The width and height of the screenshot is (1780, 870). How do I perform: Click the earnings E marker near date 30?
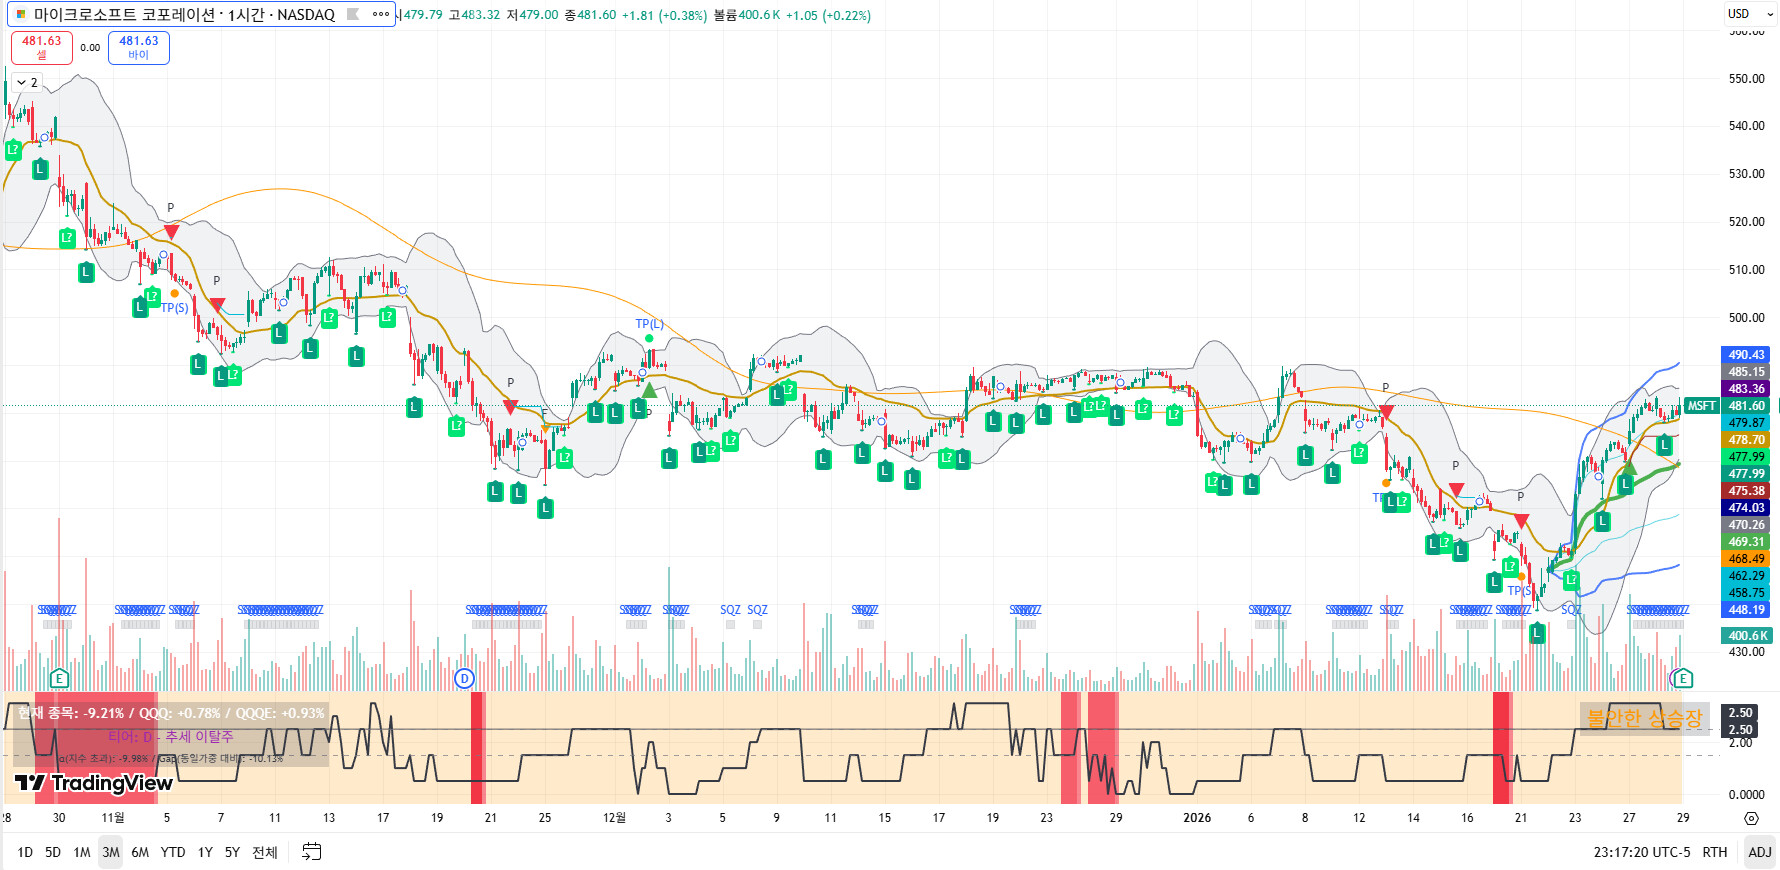(x=59, y=679)
